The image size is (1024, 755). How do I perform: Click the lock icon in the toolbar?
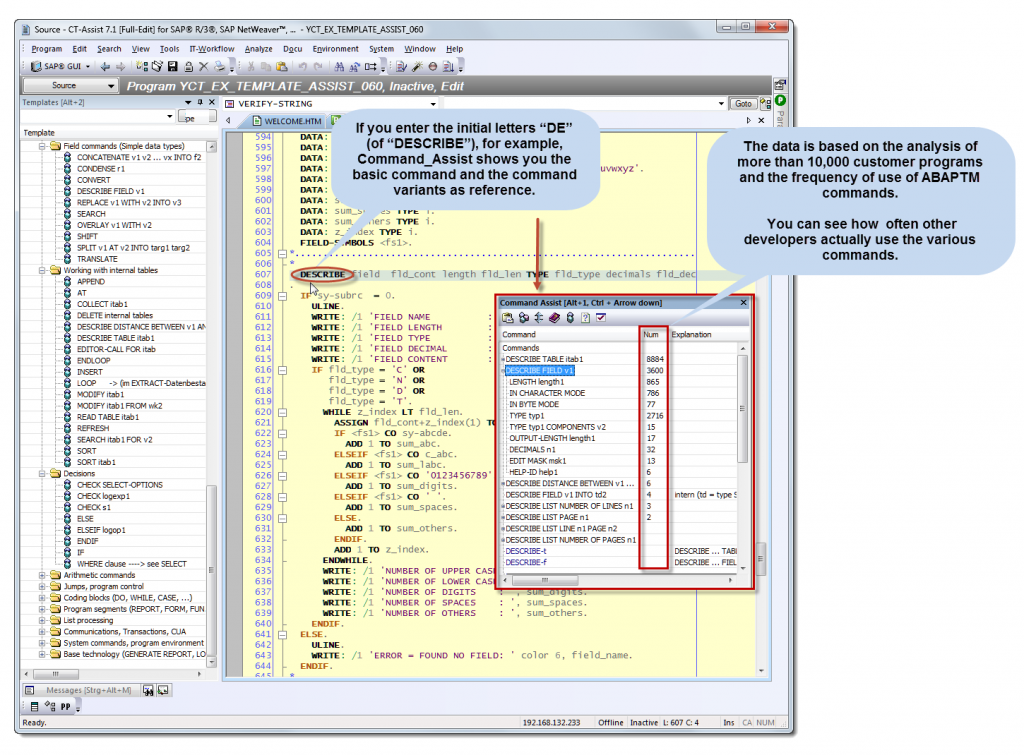pyautogui.click(x=188, y=68)
